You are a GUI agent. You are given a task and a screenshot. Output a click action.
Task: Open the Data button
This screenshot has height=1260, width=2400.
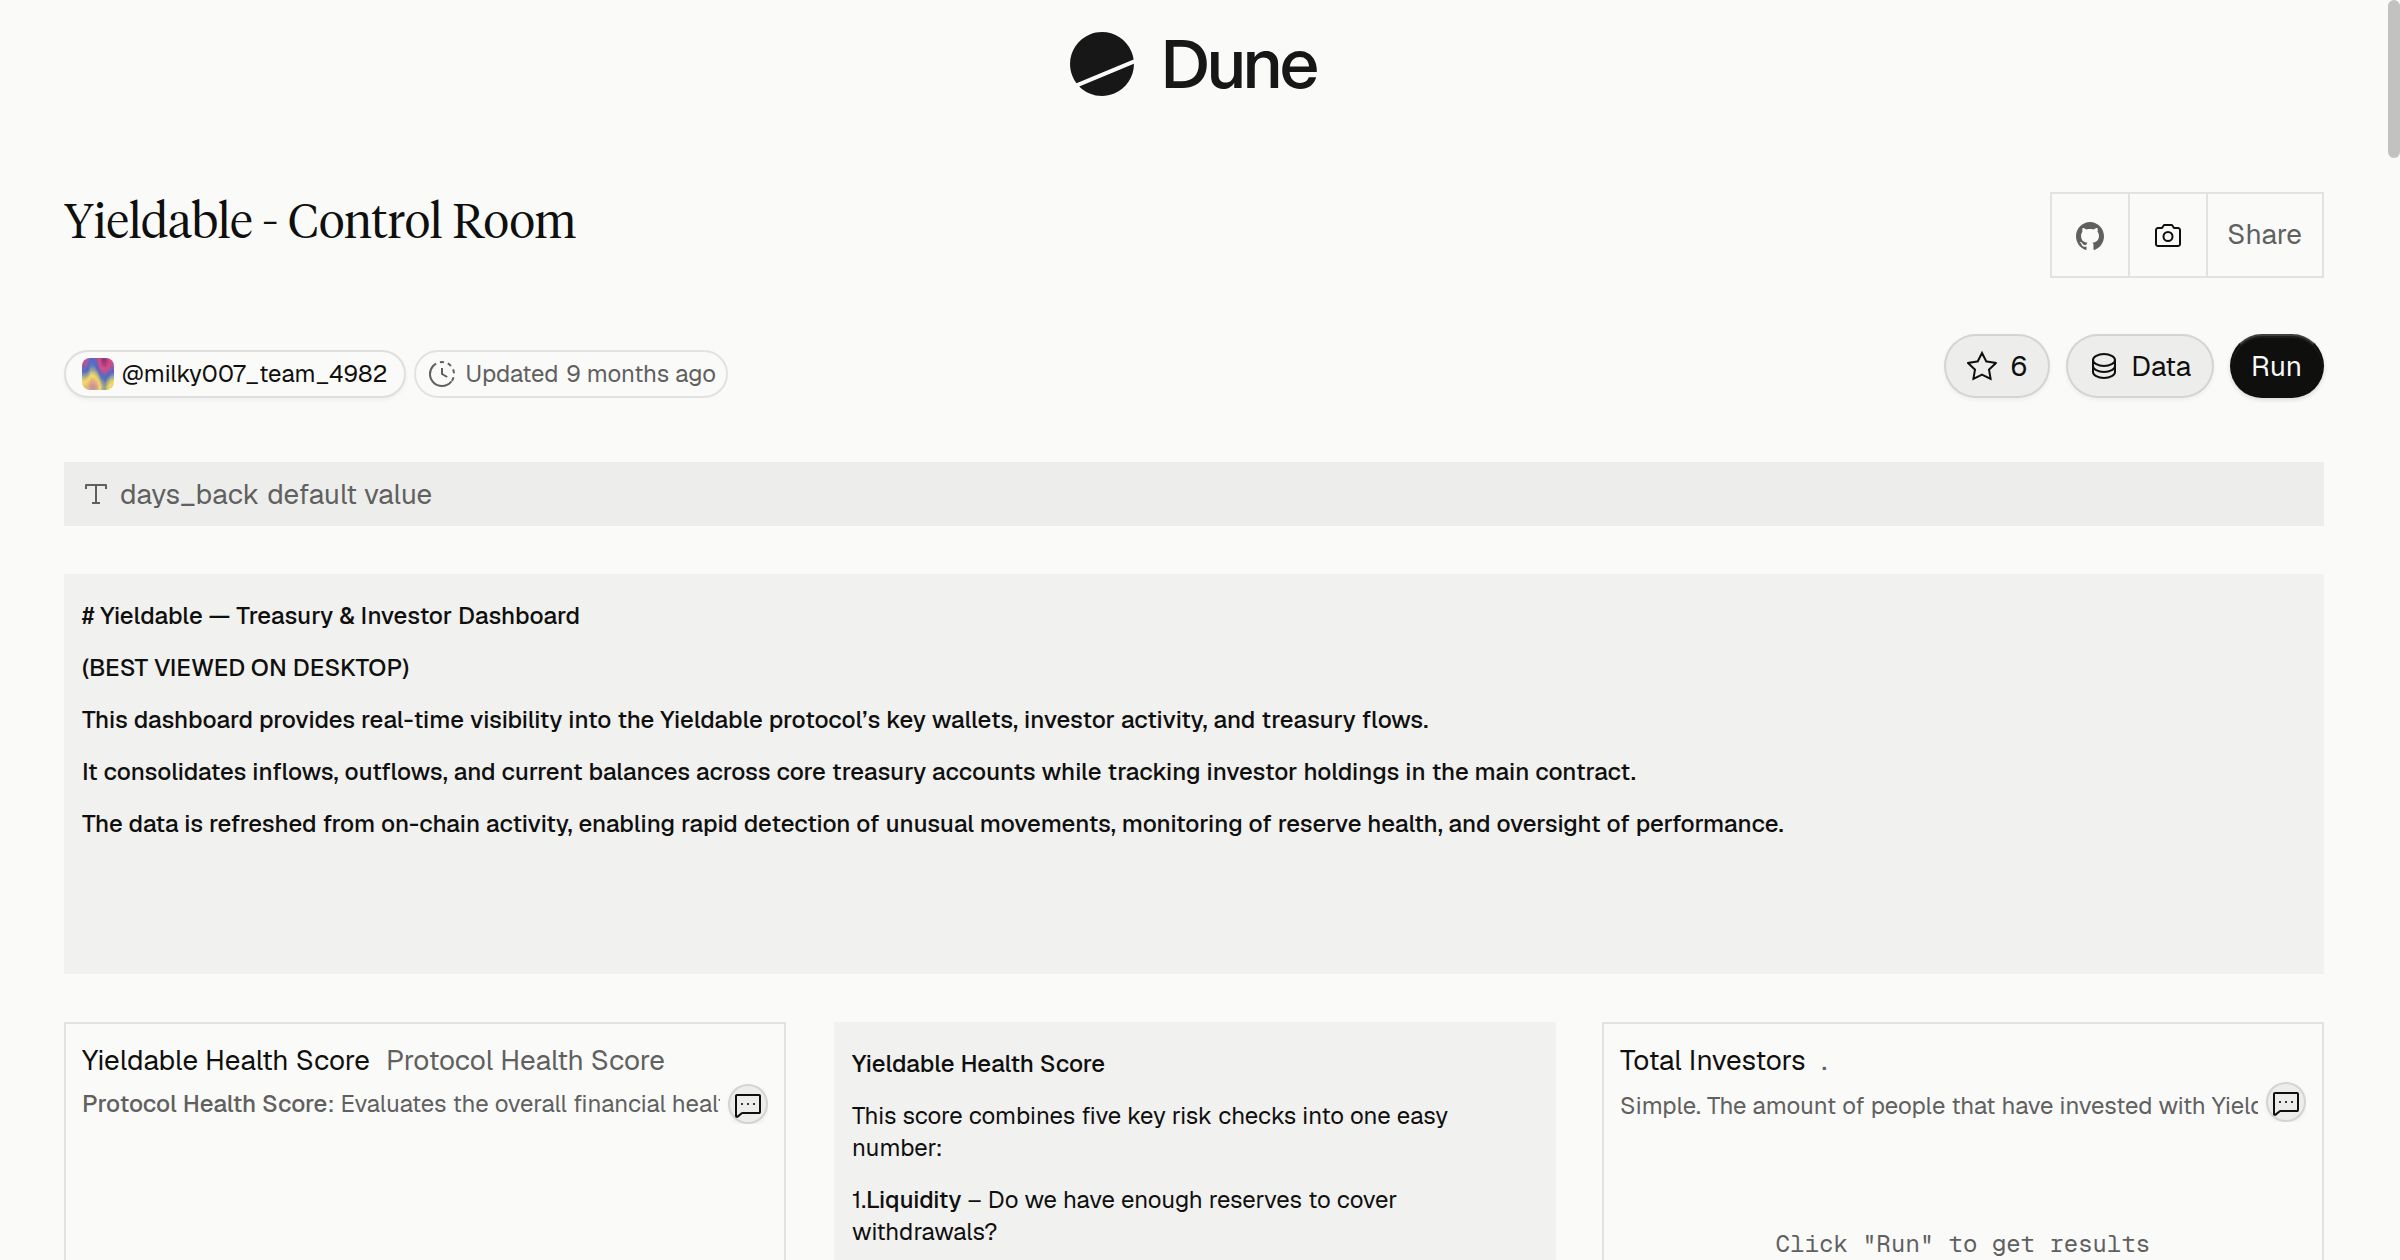pyautogui.click(x=2140, y=366)
